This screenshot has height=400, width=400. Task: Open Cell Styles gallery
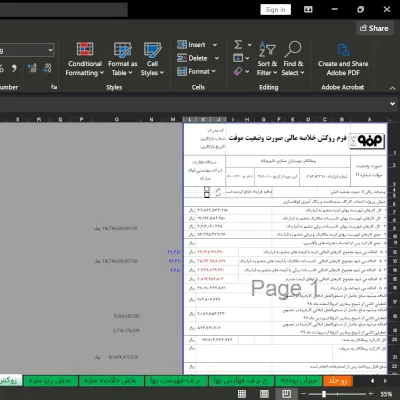tap(152, 59)
